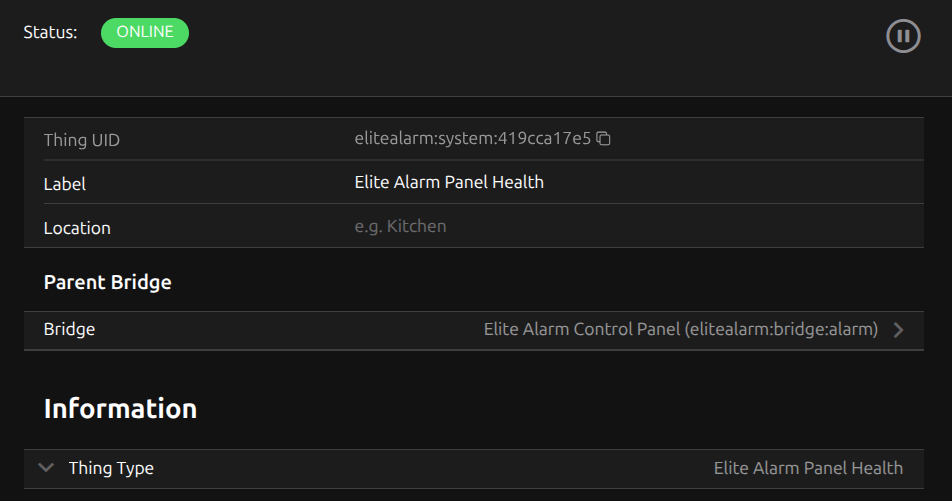Click the 'Bridge' row label
The width and height of the screenshot is (952, 501).
(69, 329)
